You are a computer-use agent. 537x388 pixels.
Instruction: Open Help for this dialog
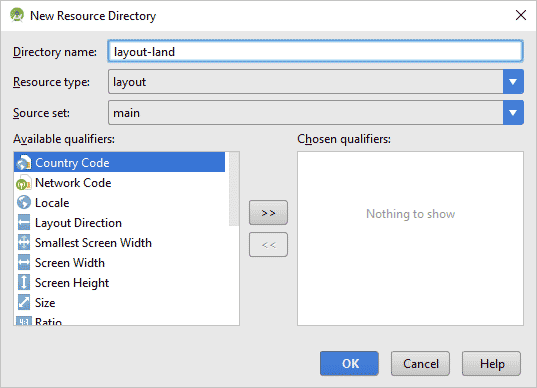point(491,363)
